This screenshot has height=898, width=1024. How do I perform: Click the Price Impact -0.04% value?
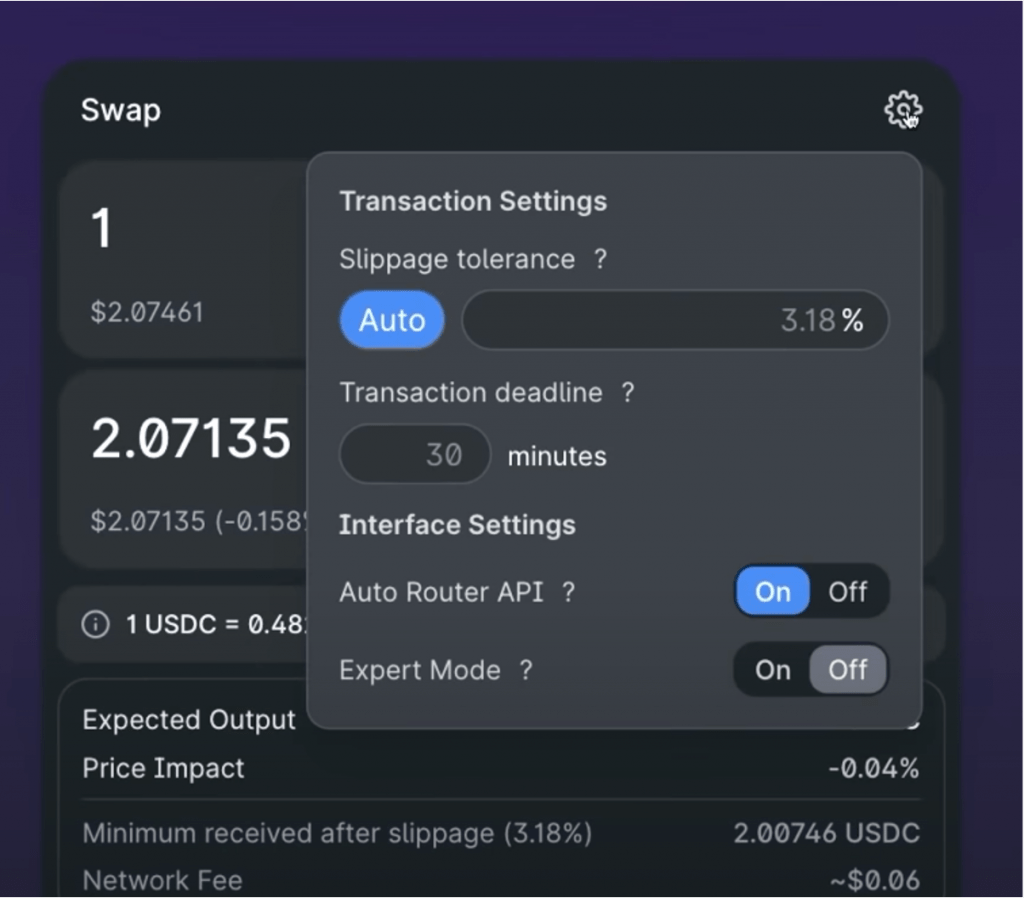pos(873,768)
